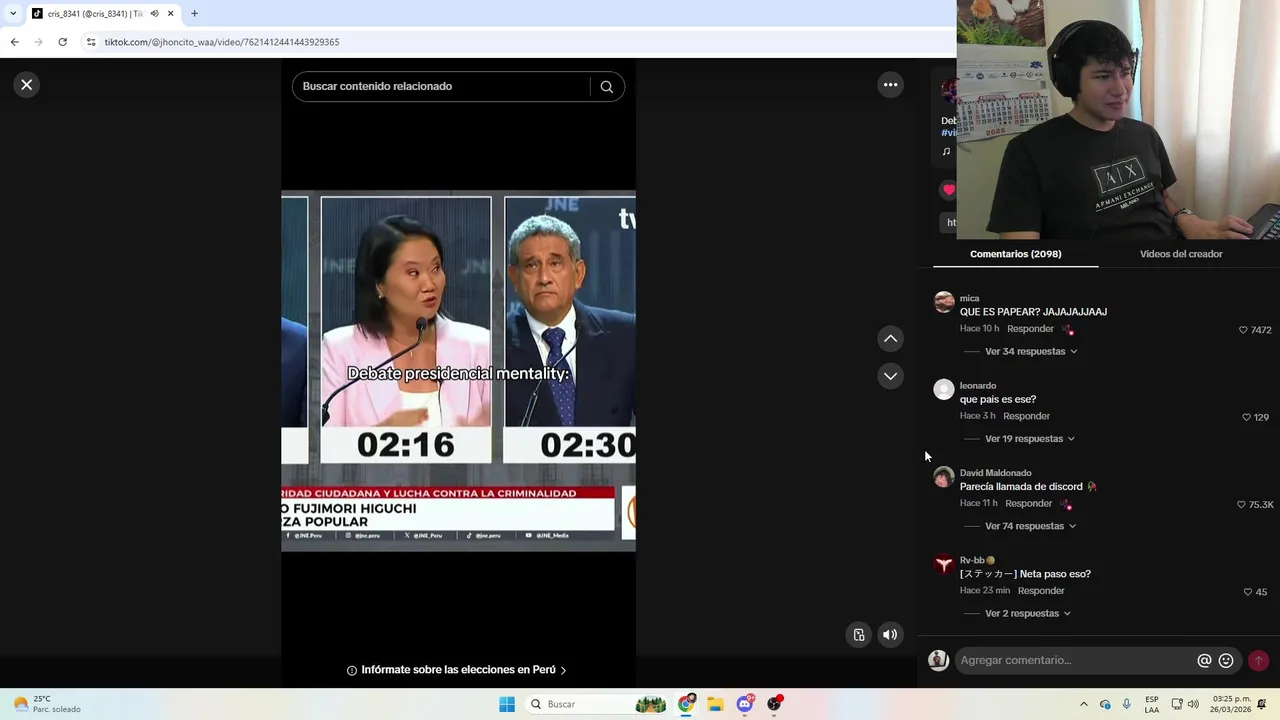This screenshot has width=1280, height=720.
Task: Click the microphone icon in system tray
Action: tap(1127, 704)
